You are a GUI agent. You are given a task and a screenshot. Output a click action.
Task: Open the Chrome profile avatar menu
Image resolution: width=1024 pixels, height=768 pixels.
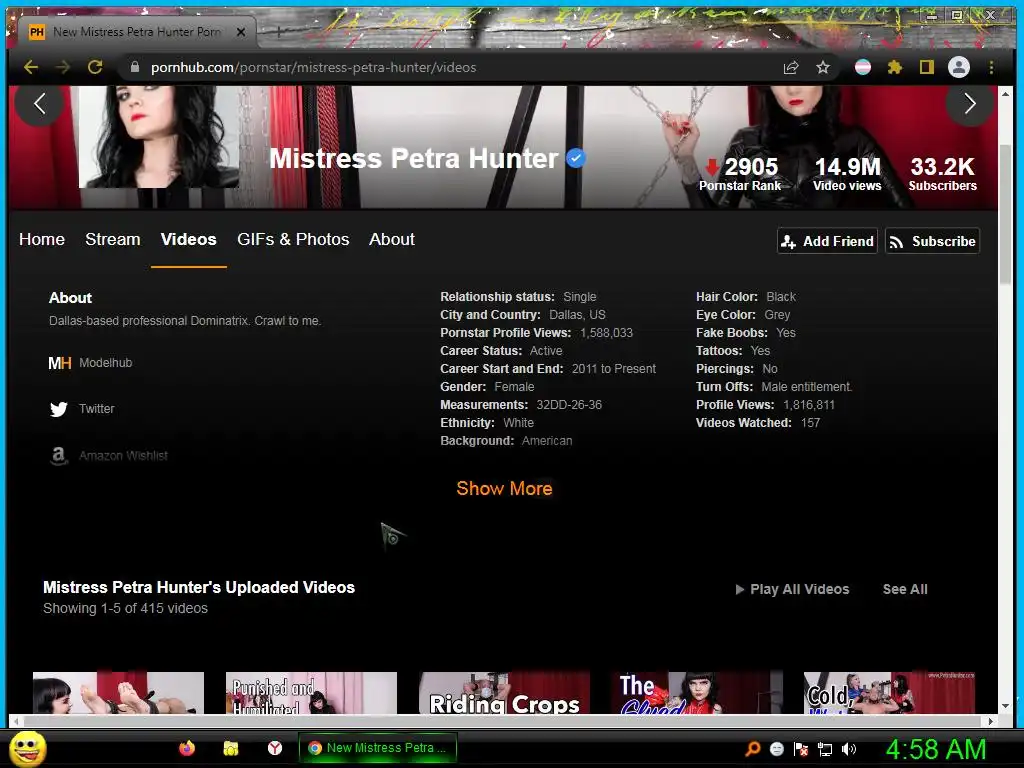click(959, 67)
